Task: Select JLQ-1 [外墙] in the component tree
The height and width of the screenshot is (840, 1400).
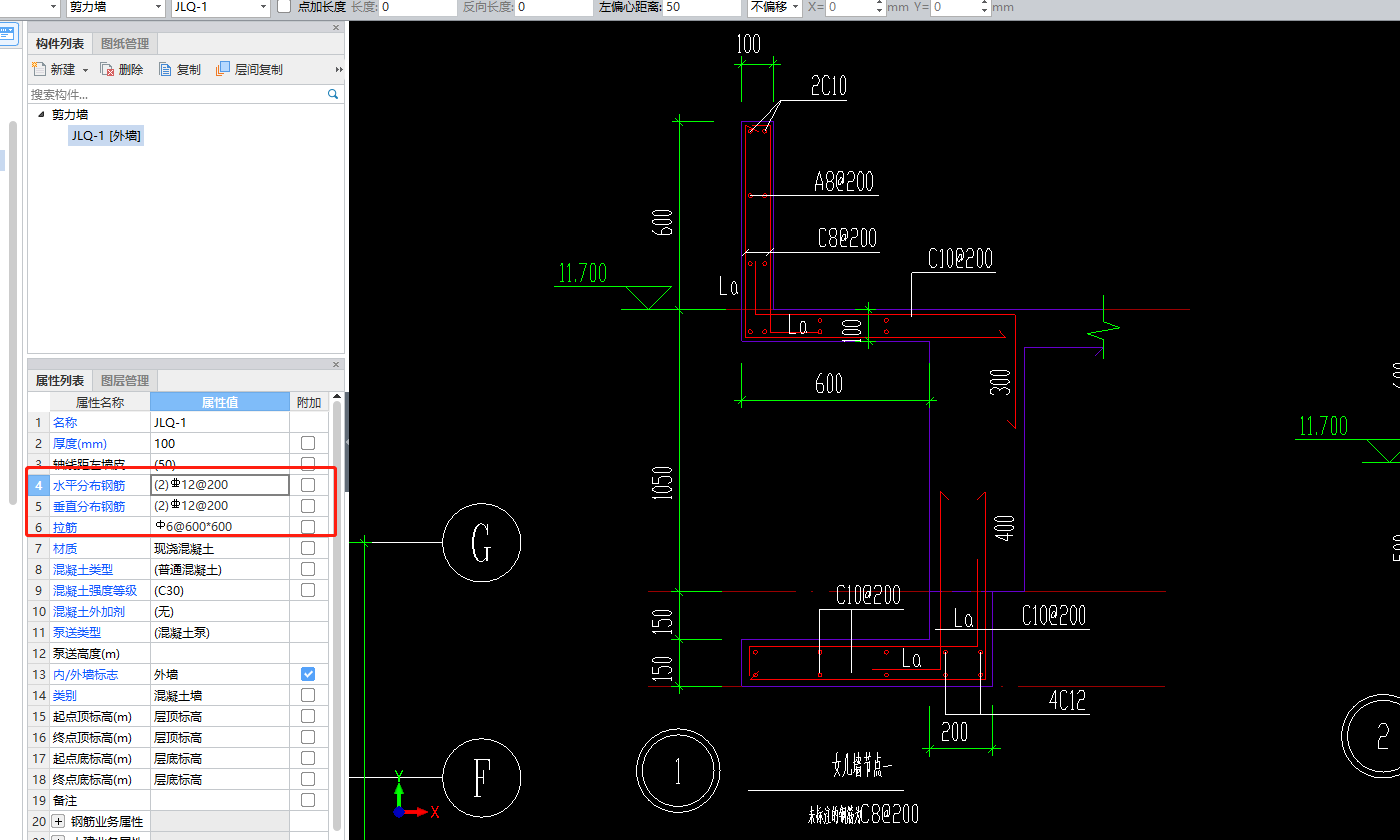Action: 106,136
